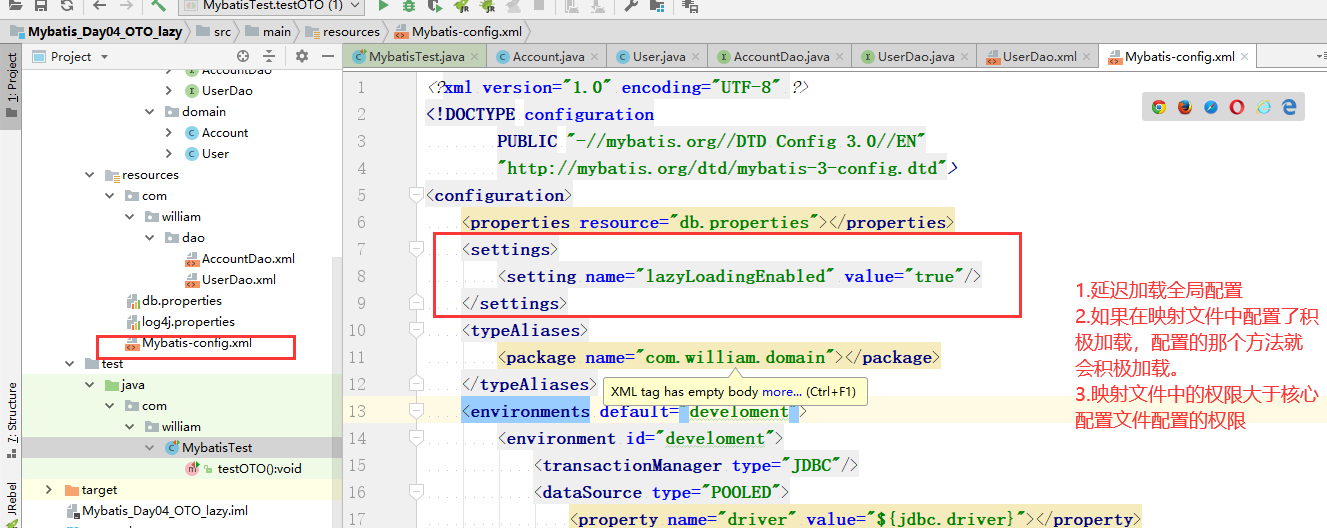The height and width of the screenshot is (528, 1327).
Task: Collapse the MybatisTest class node
Action: click(150, 447)
